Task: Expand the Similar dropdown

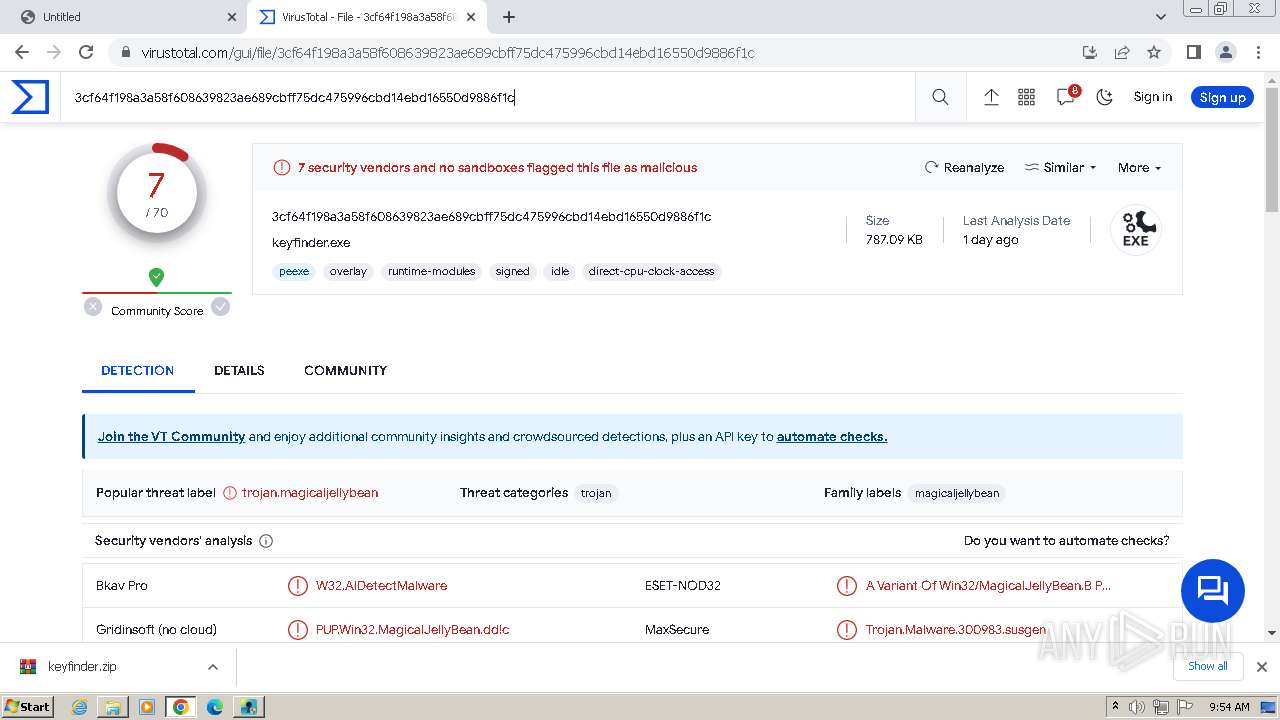Action: (1060, 167)
